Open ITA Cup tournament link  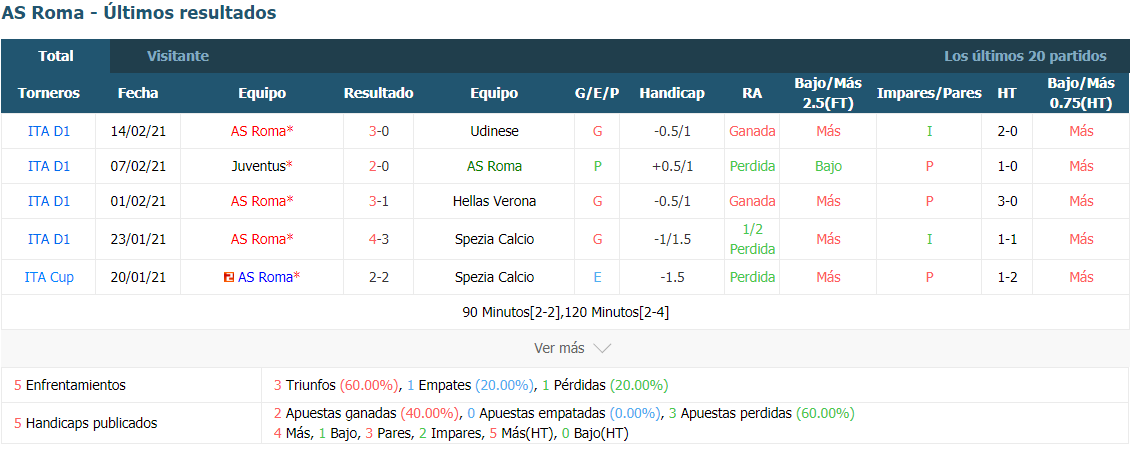tap(49, 277)
